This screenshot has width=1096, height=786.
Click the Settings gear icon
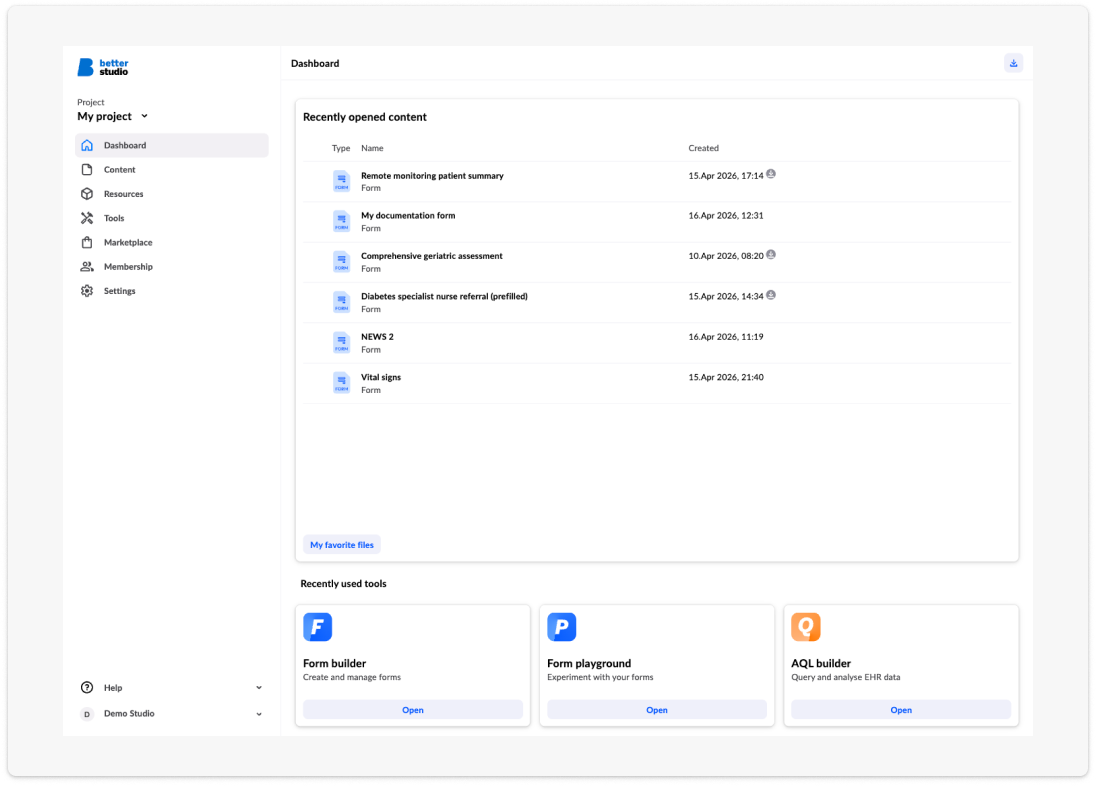pos(87,291)
